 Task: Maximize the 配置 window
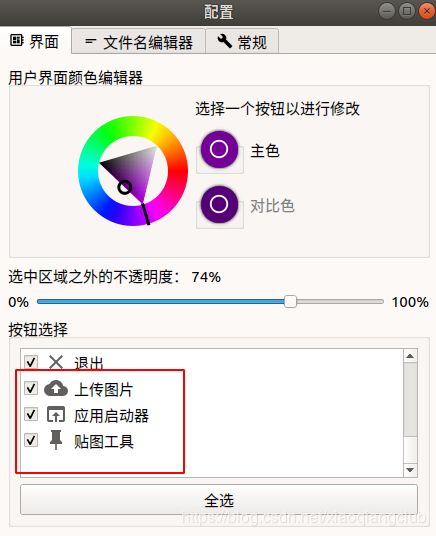407,11
